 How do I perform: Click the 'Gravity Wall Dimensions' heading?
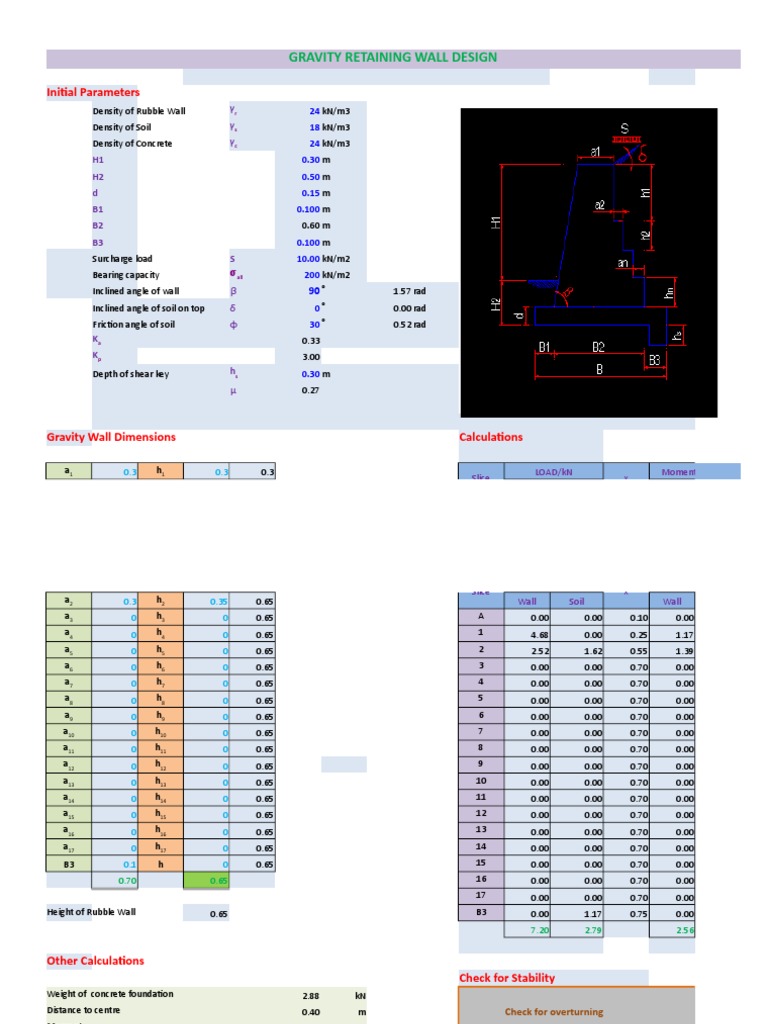pos(111,437)
